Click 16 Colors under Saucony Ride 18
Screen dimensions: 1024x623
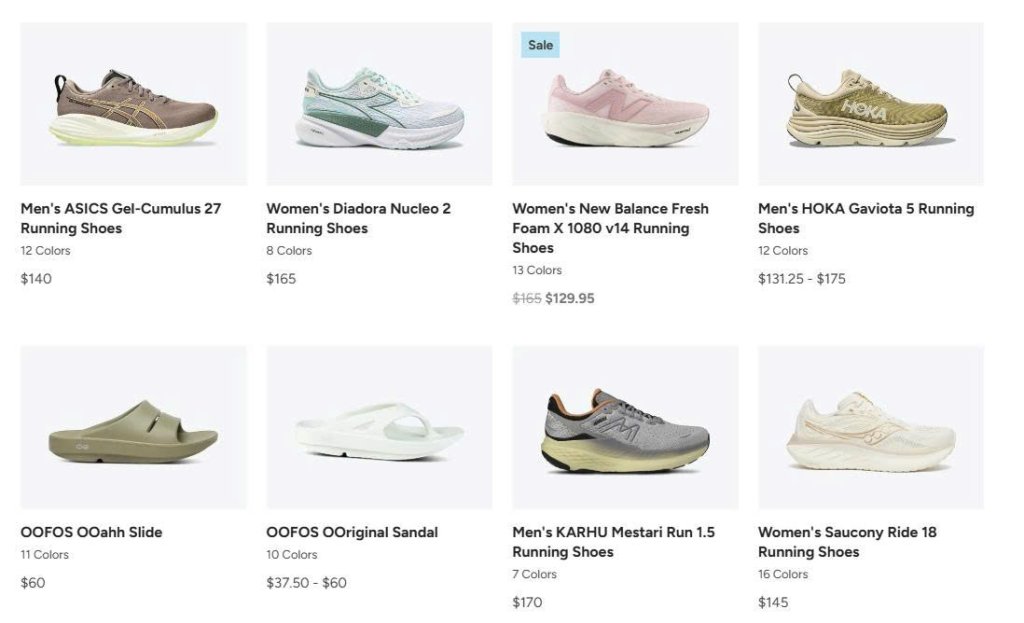pos(783,574)
